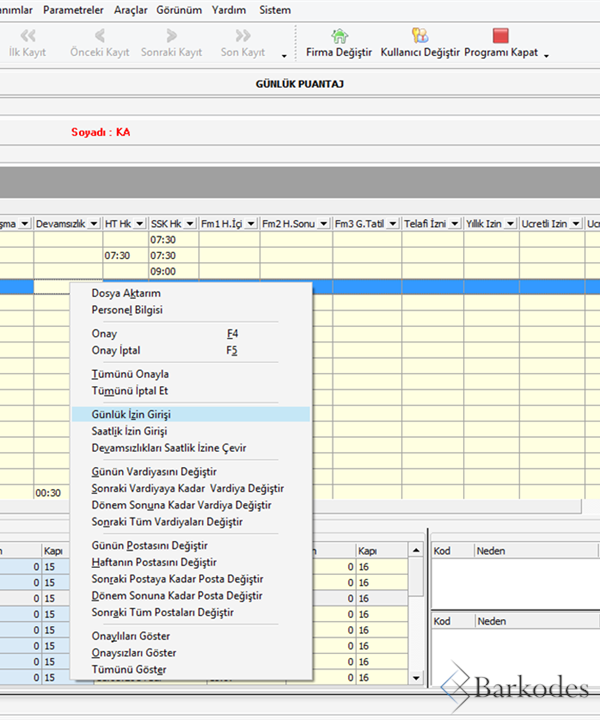The image size is (600, 720).
Task: Jump to last record with Son Kayıt
Action: pyautogui.click(x=242, y=37)
